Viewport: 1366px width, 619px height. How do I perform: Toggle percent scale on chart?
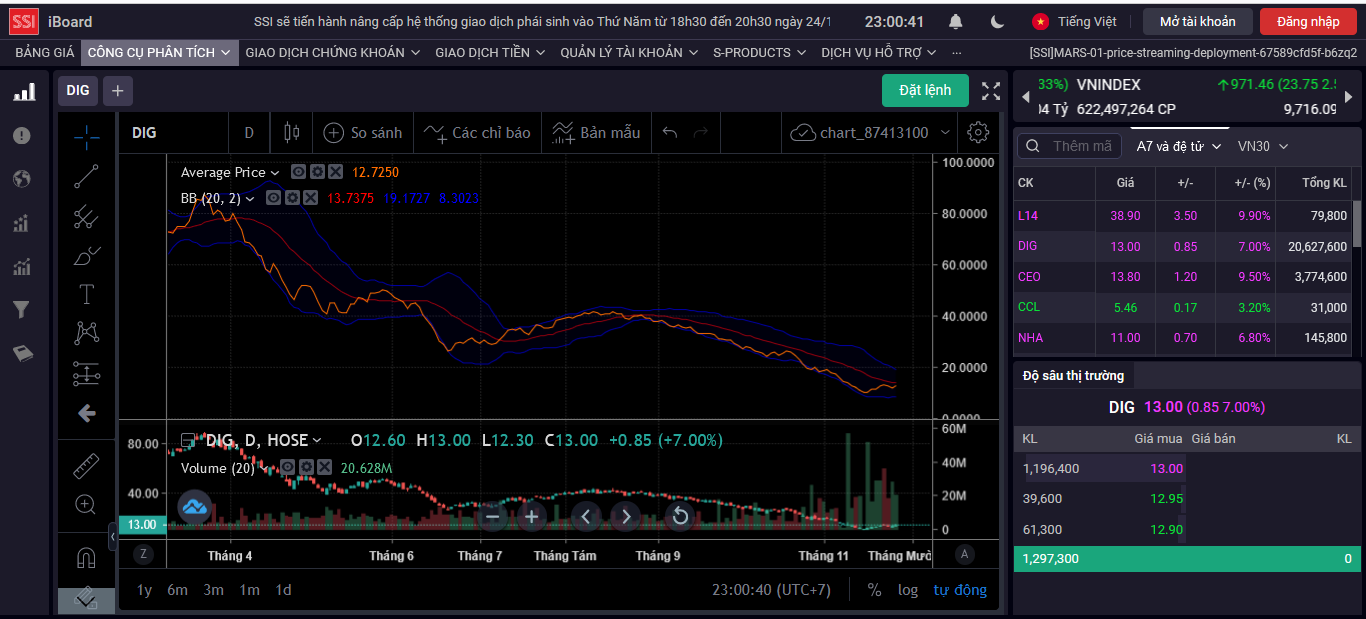point(874,590)
